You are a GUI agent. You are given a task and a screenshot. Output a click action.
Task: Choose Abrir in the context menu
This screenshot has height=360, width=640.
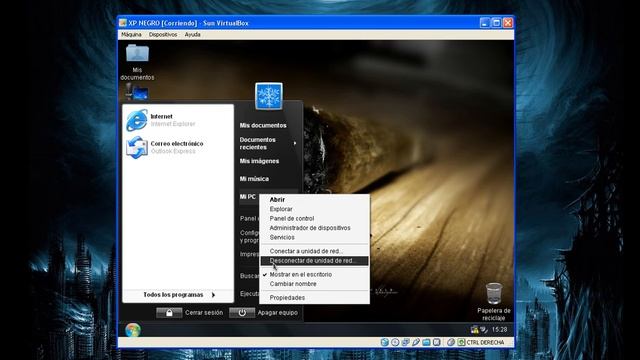click(x=314, y=200)
